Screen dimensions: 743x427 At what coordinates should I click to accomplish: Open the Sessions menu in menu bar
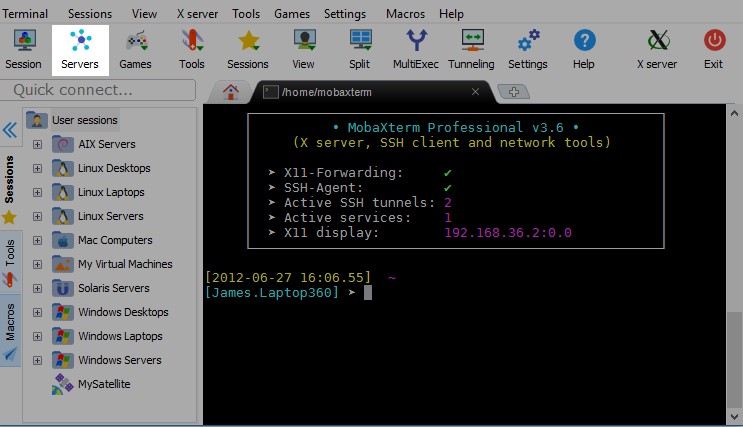click(x=90, y=14)
